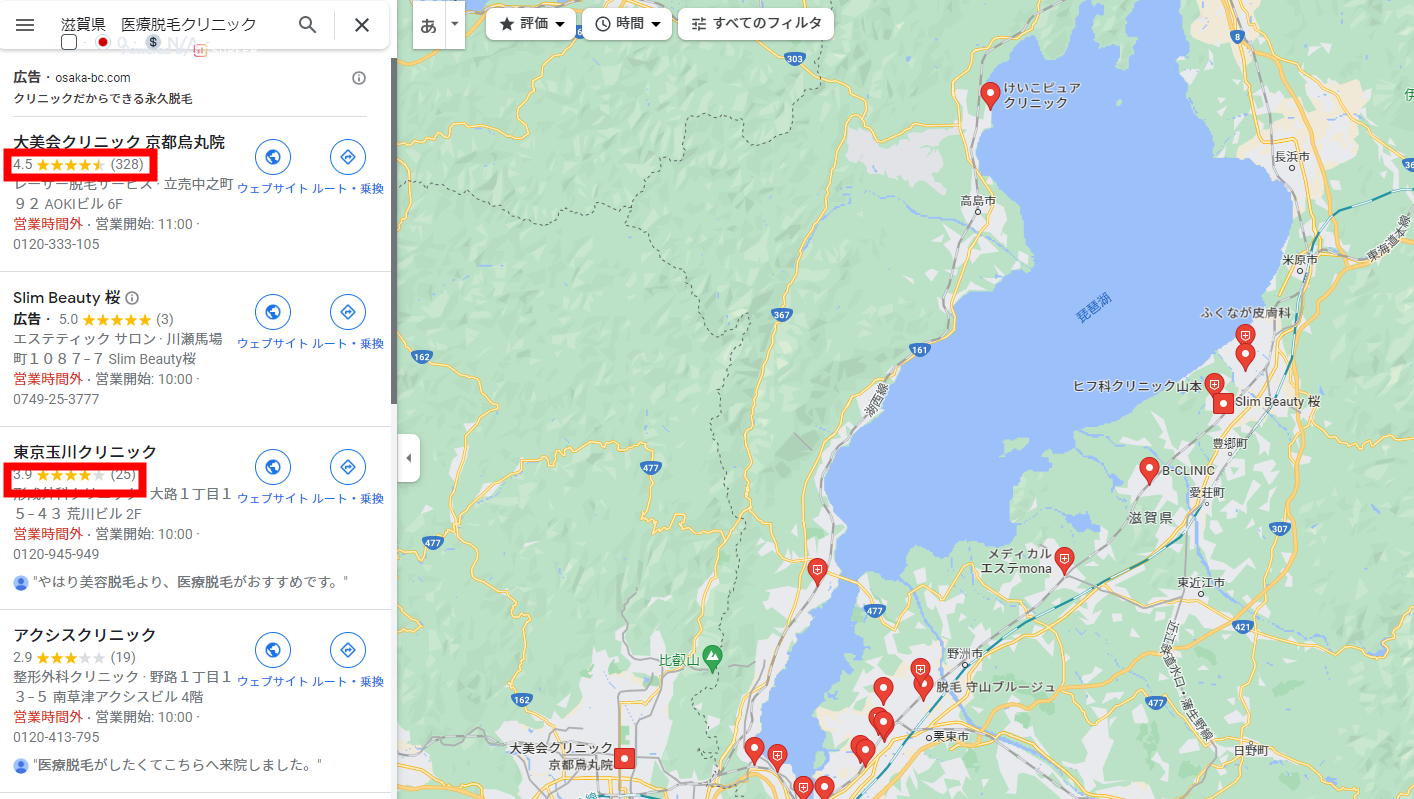Select the メディカルエステmona map pin

tap(1064, 559)
